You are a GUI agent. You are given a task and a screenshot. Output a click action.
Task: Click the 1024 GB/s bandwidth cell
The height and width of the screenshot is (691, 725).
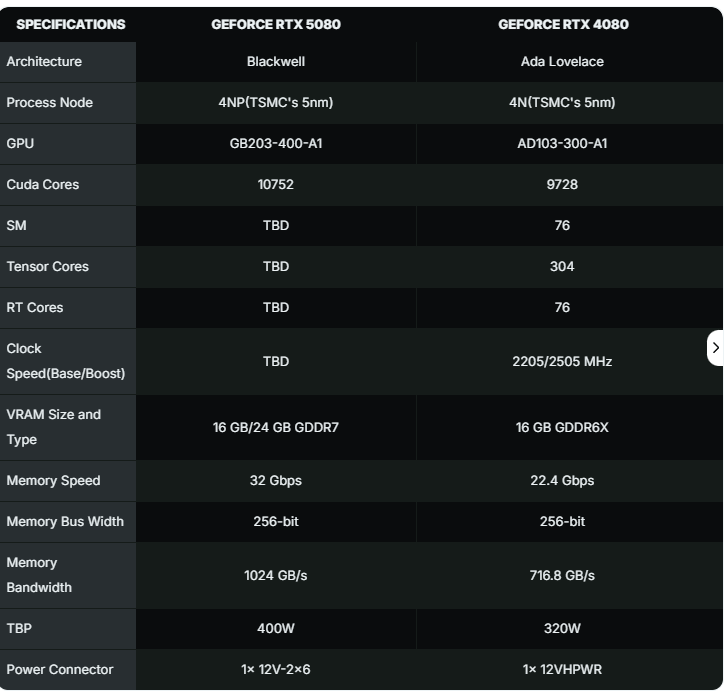[276, 576]
